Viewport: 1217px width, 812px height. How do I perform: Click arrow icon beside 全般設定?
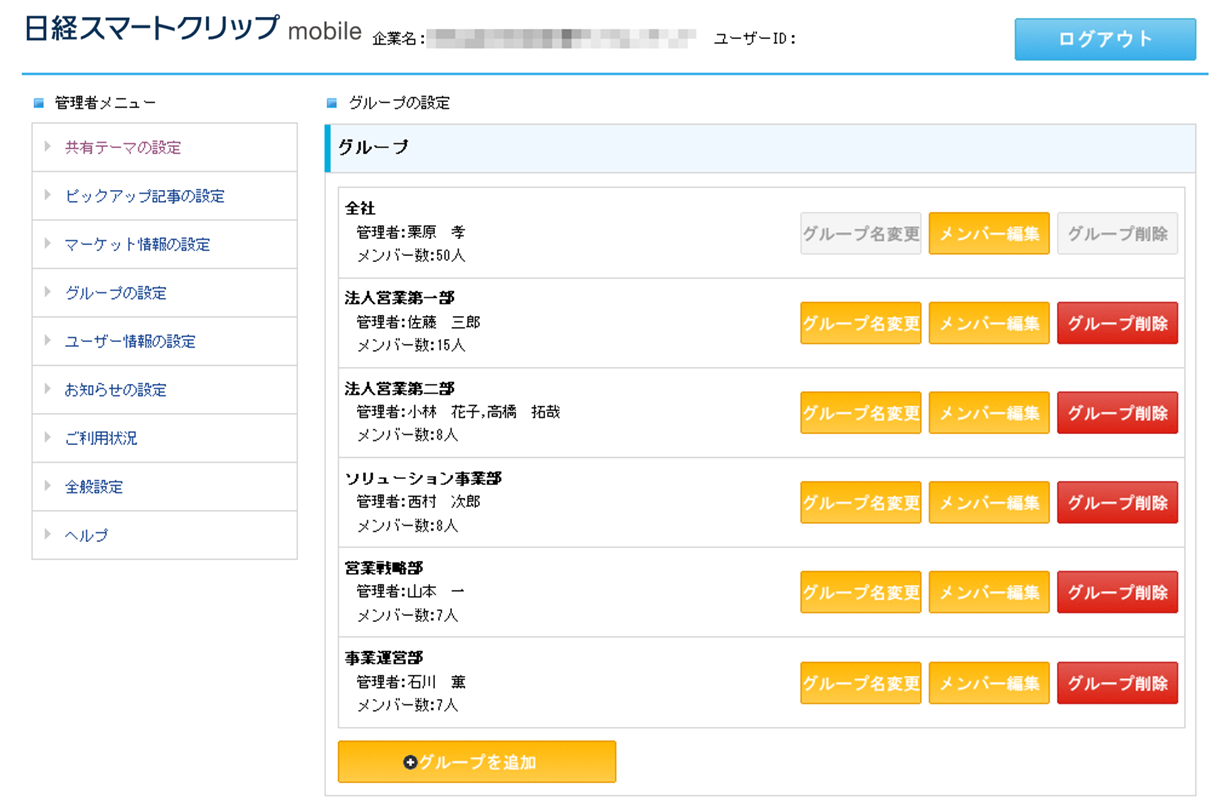coord(46,487)
